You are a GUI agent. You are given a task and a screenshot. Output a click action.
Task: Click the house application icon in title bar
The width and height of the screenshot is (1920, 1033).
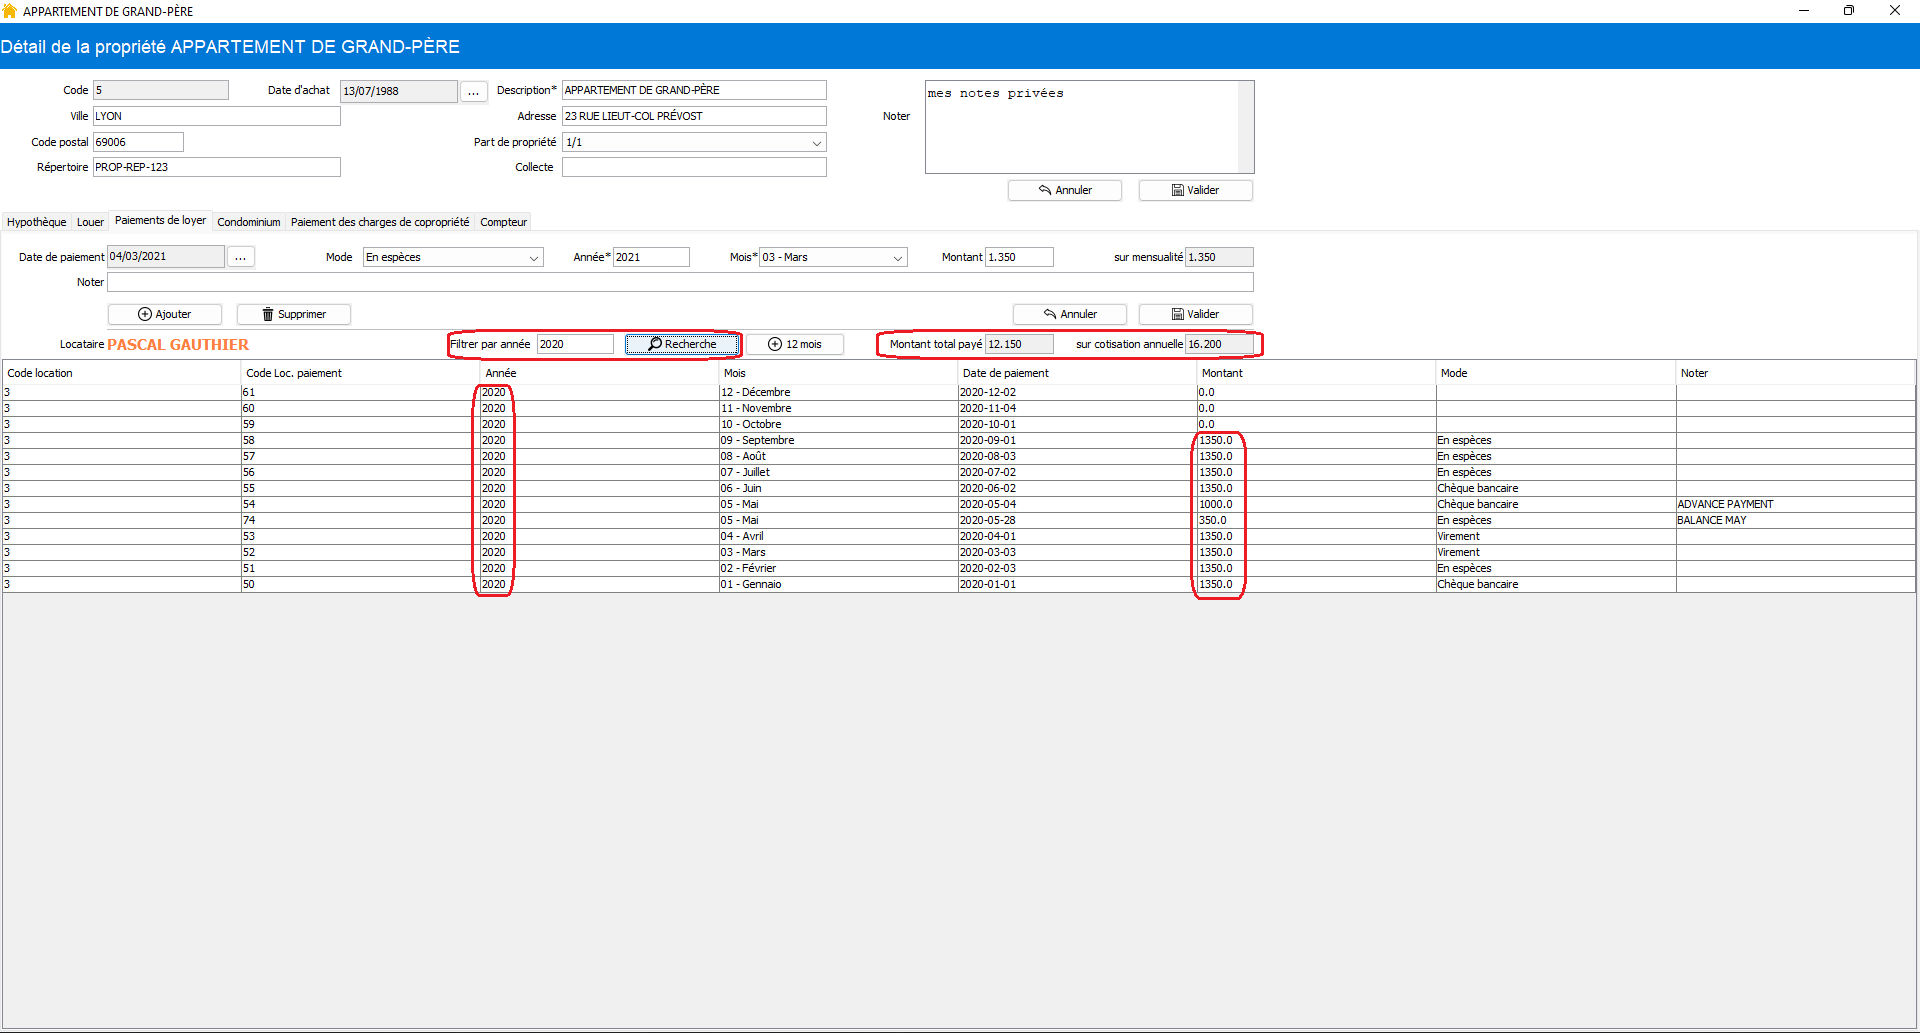10,11
